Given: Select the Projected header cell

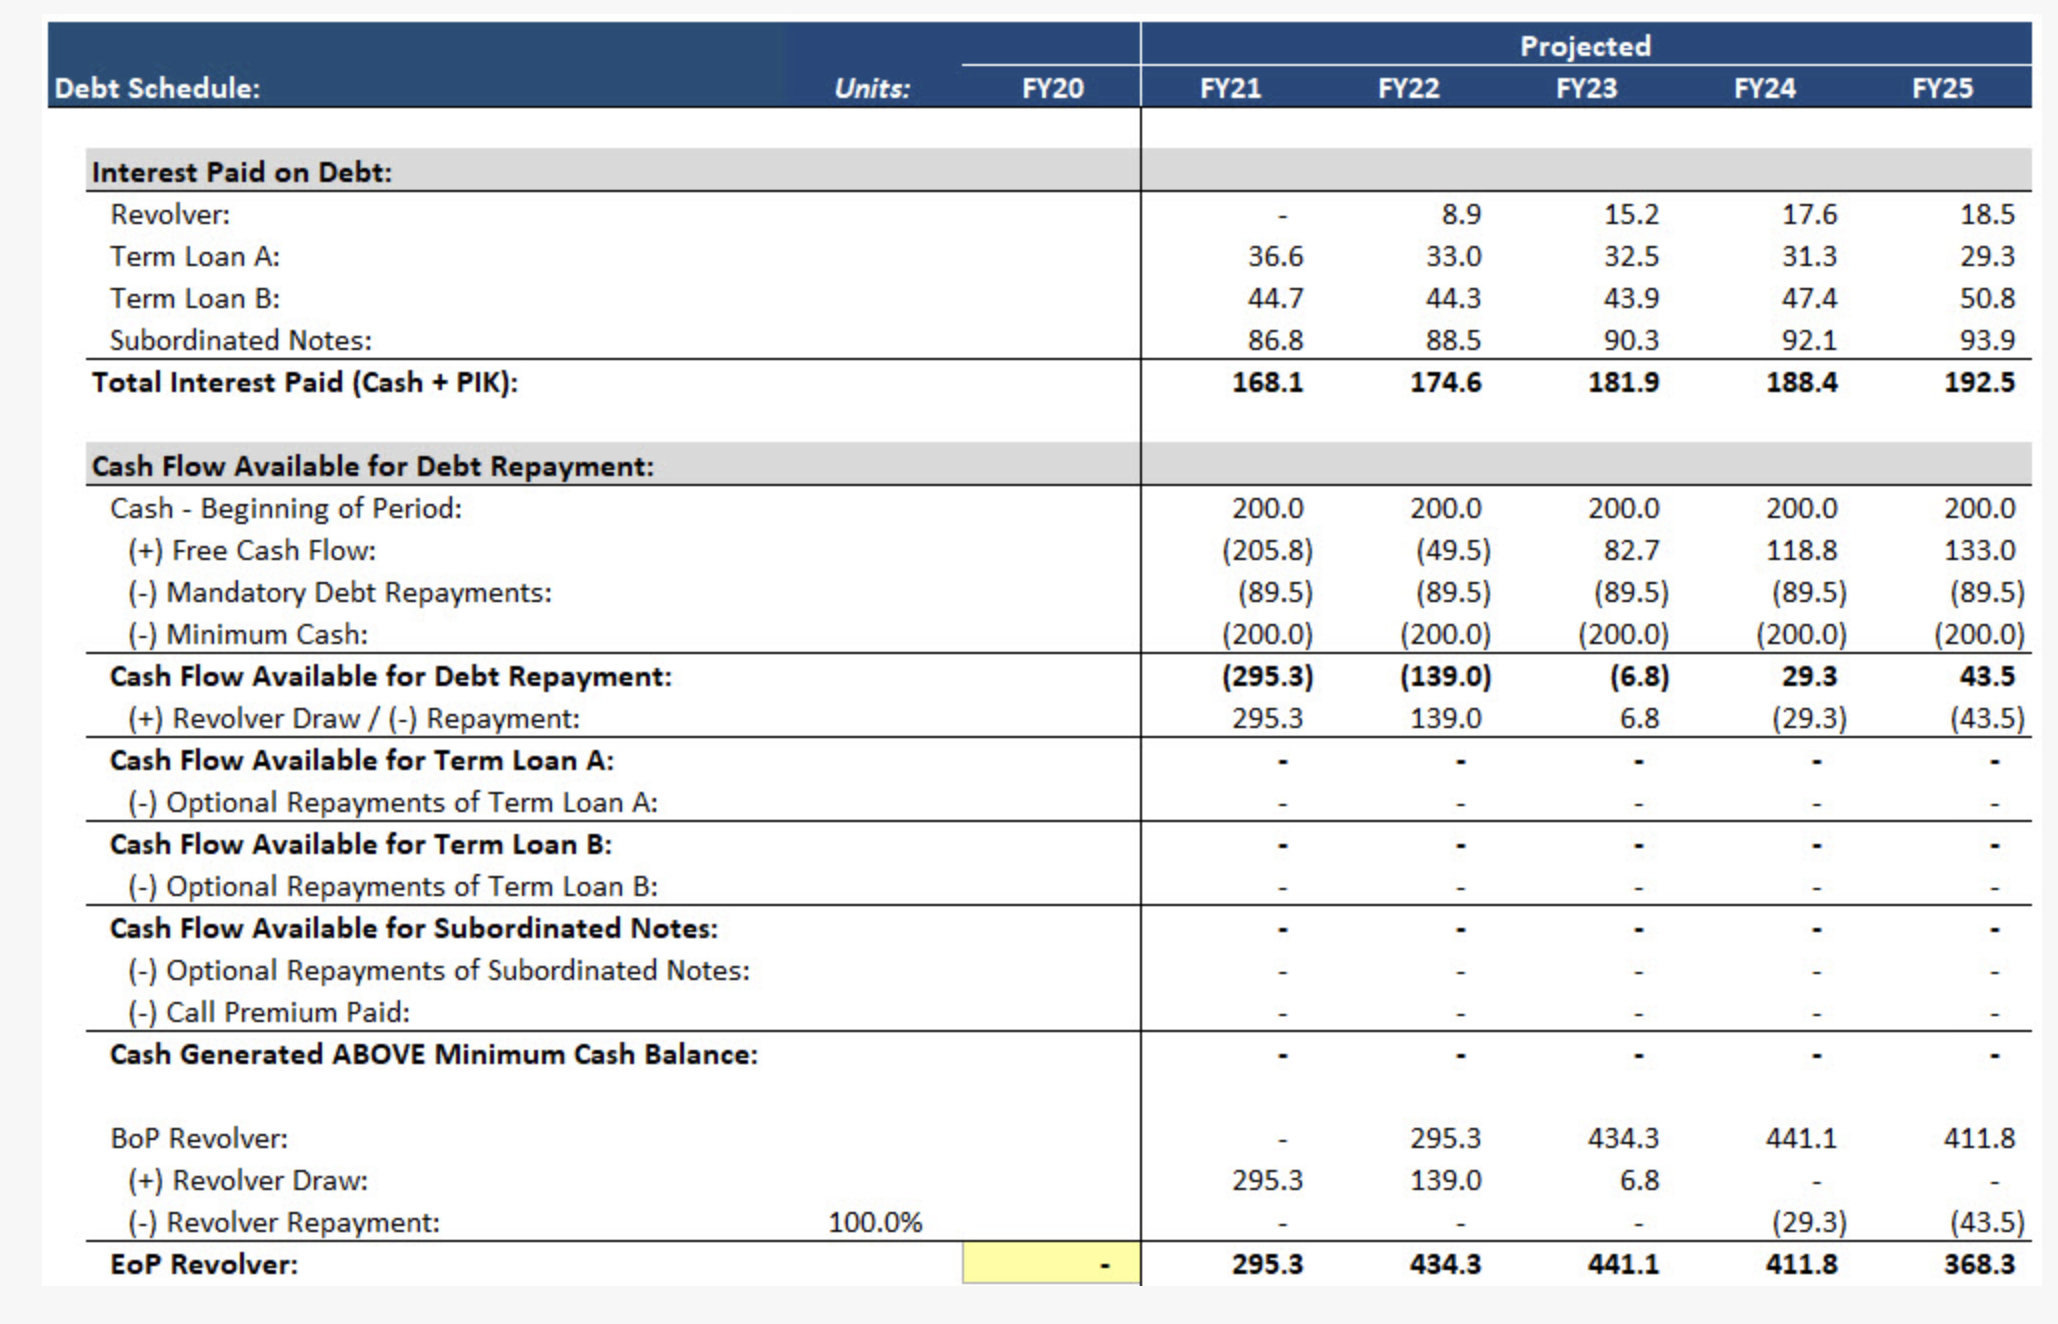Looking at the screenshot, I should coord(1585,46).
